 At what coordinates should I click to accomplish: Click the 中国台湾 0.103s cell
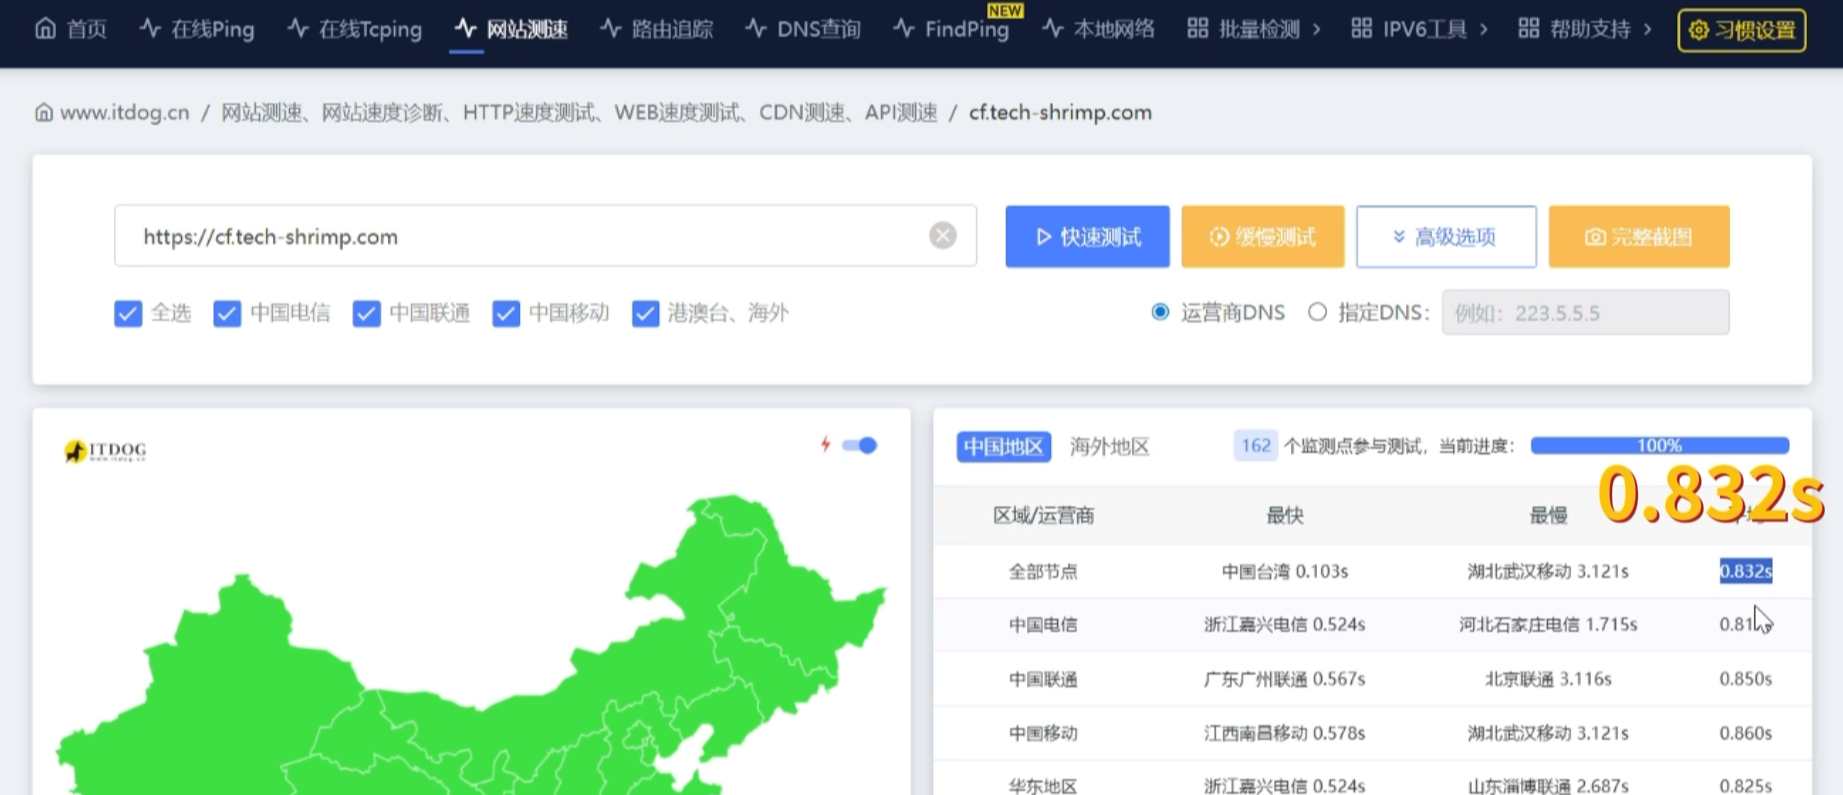point(1284,571)
